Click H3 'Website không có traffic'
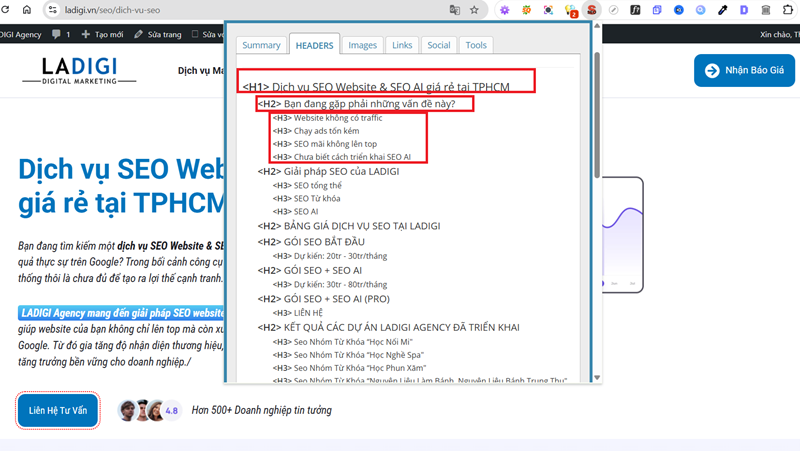The height and width of the screenshot is (451, 800). point(328,118)
